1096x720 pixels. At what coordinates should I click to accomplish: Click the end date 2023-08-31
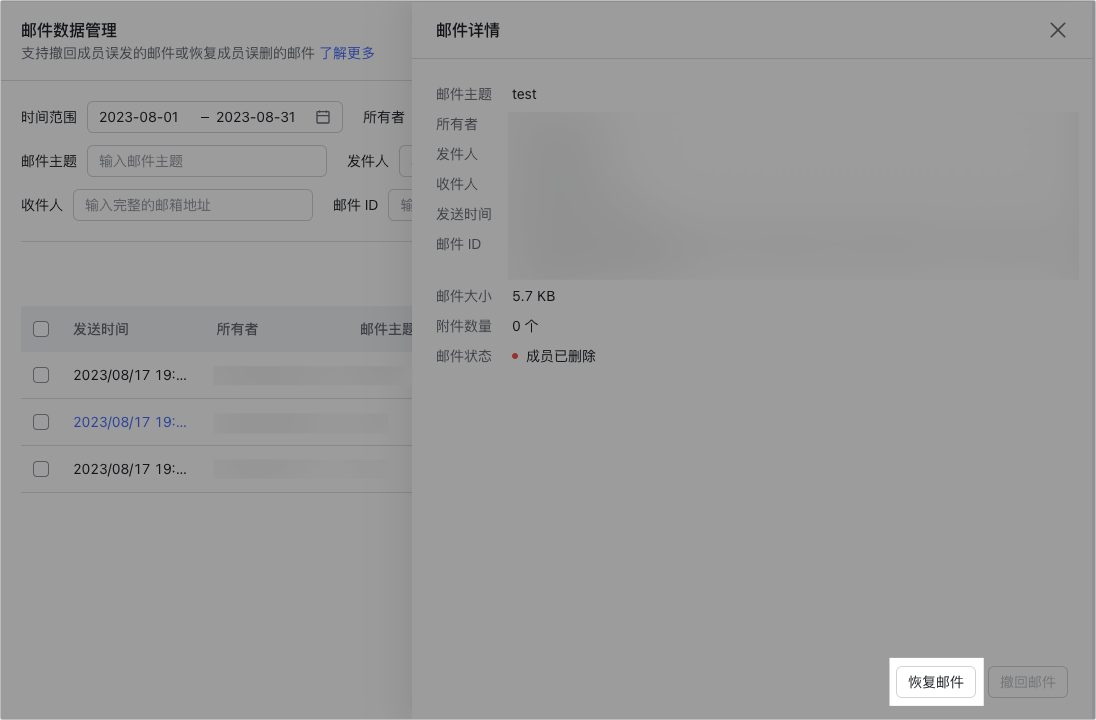256,117
